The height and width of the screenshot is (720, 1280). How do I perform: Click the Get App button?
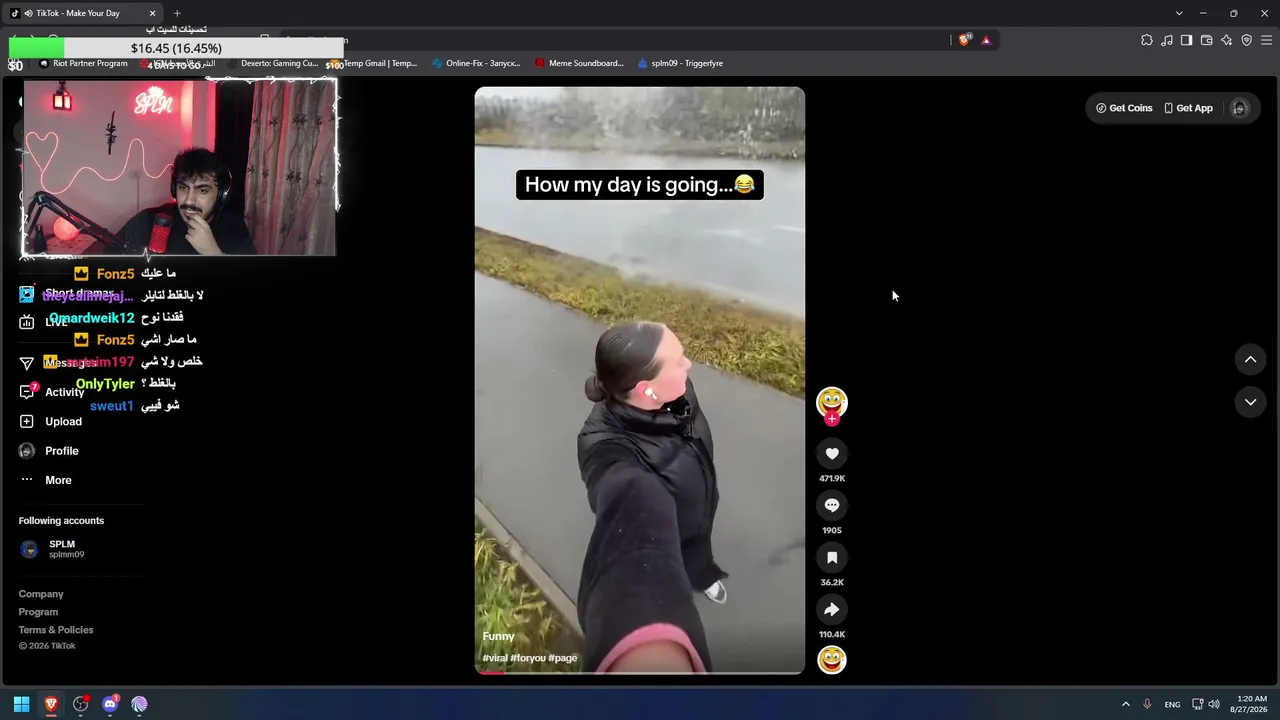click(1188, 108)
